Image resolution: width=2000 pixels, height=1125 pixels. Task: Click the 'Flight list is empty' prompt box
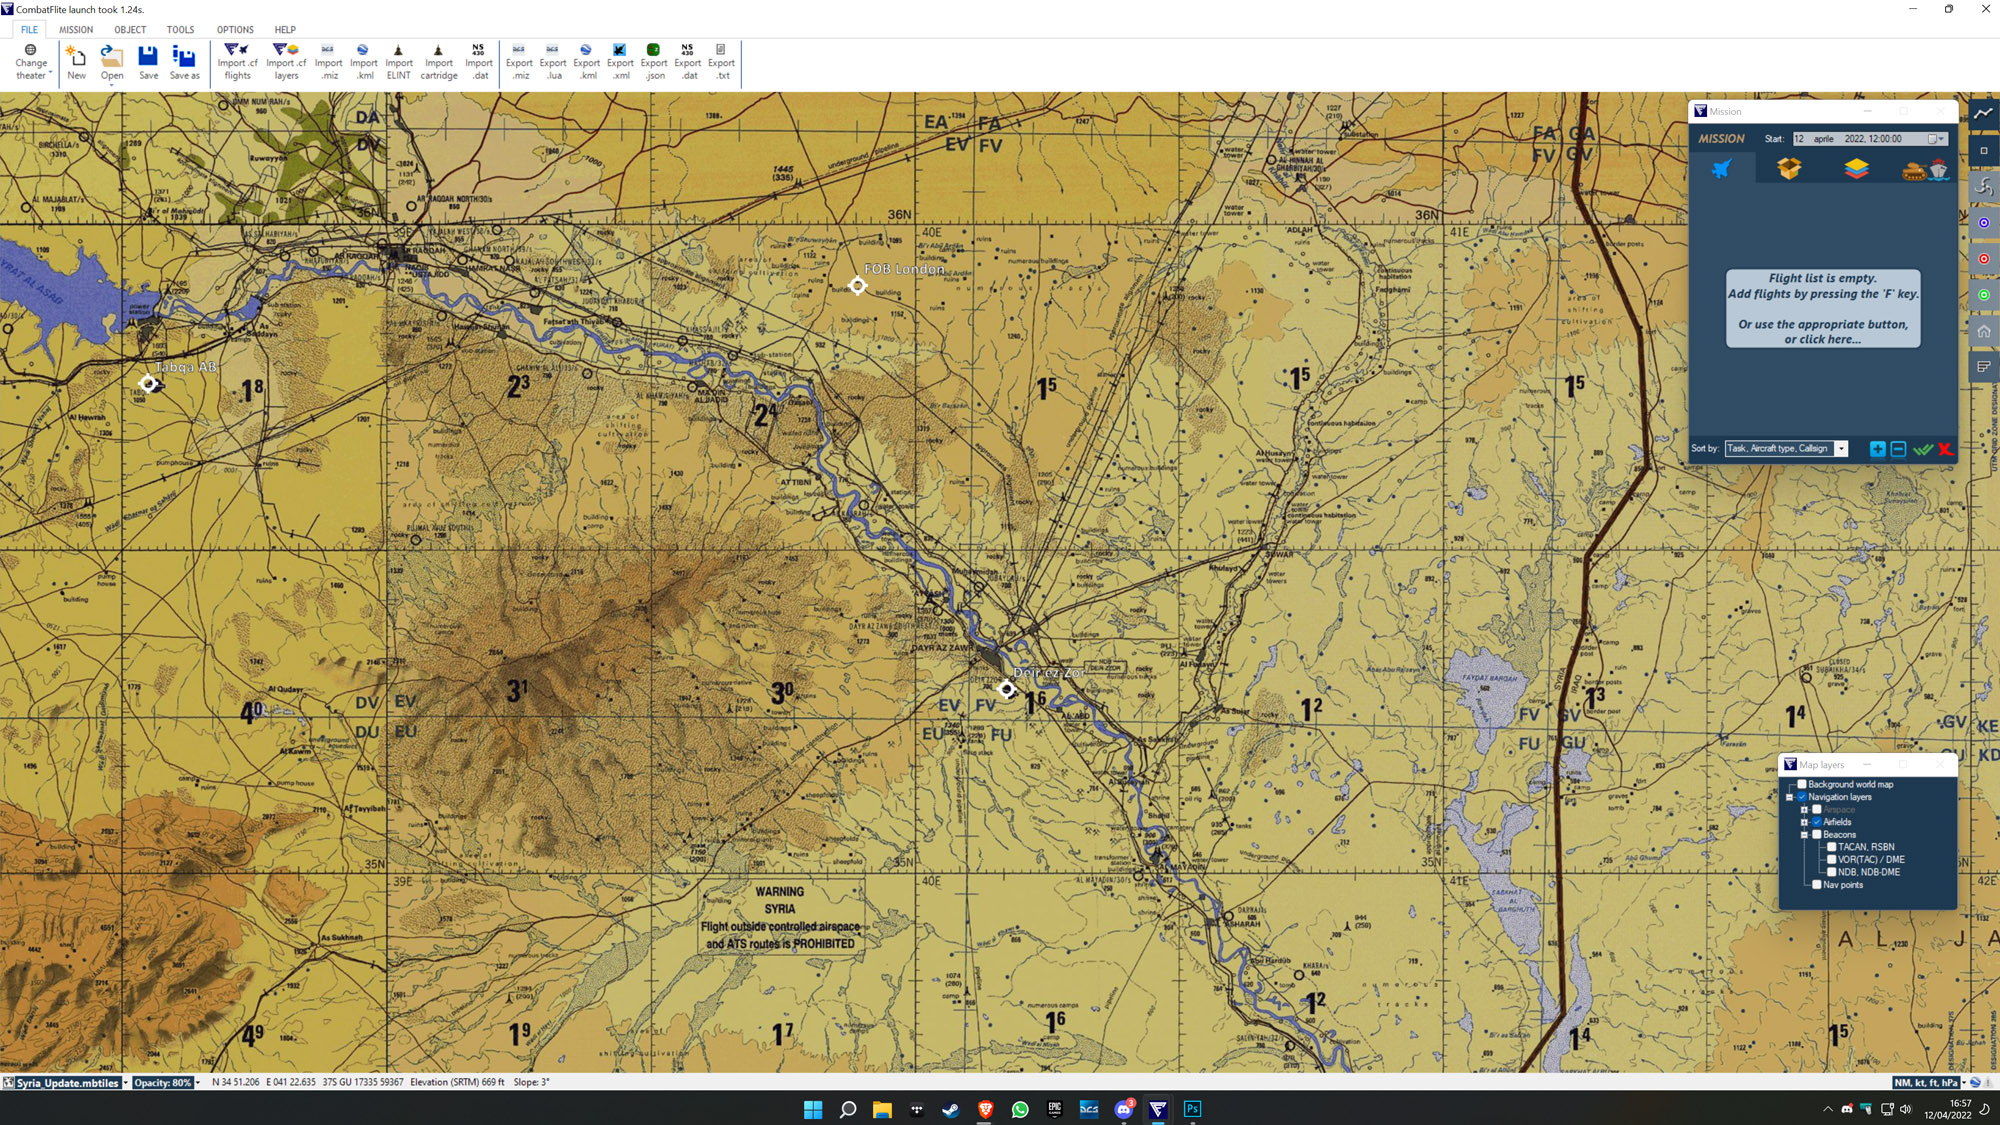click(1822, 308)
